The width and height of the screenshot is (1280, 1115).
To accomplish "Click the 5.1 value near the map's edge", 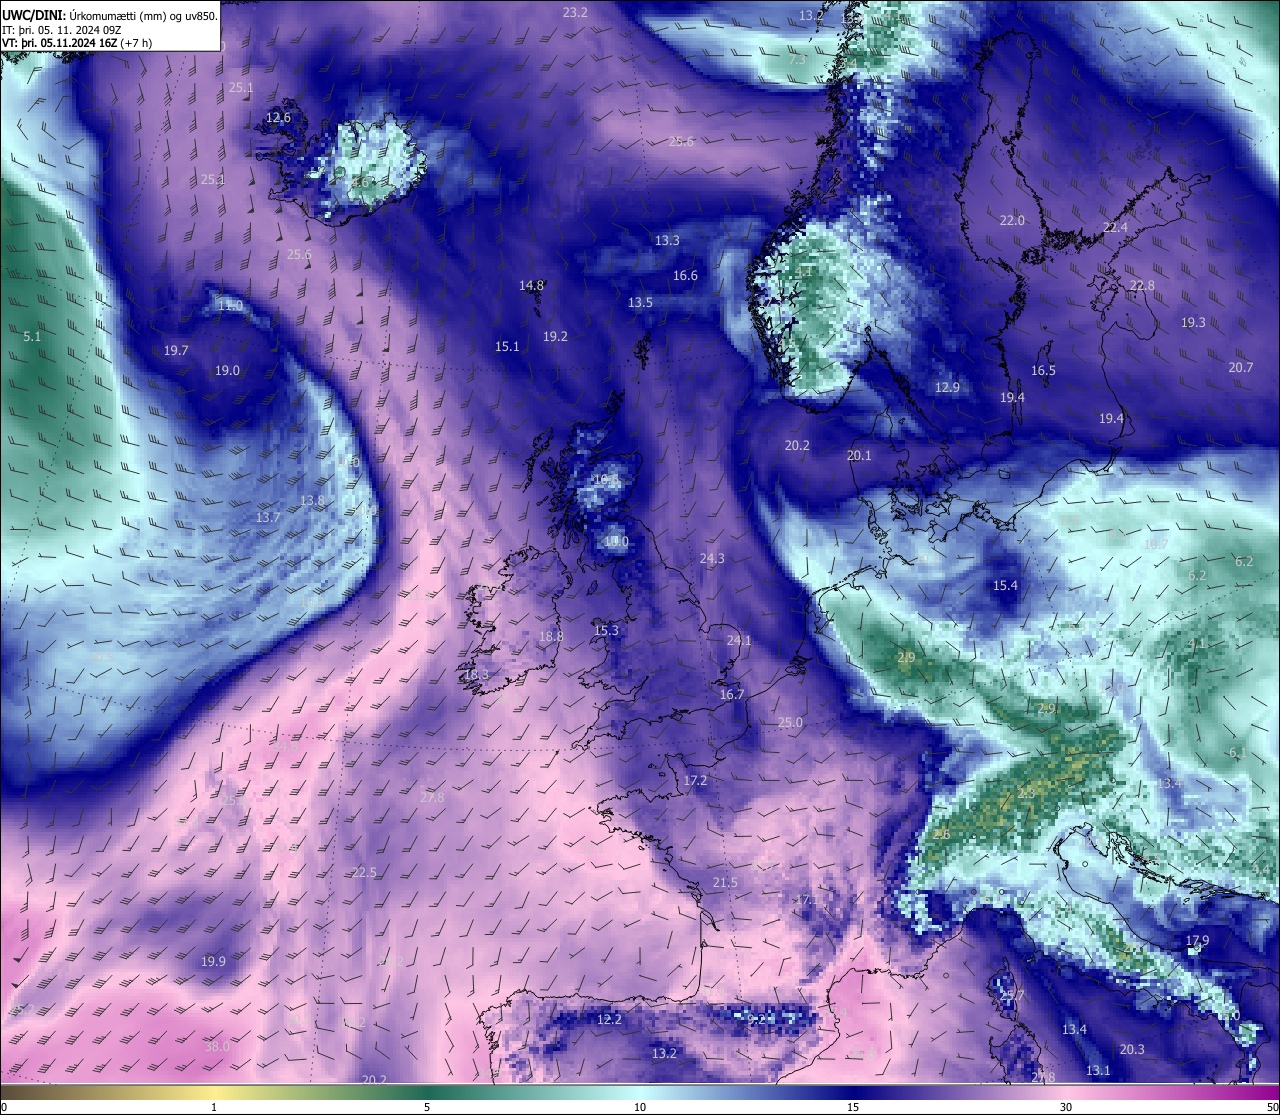I will pyautogui.click(x=32, y=336).
